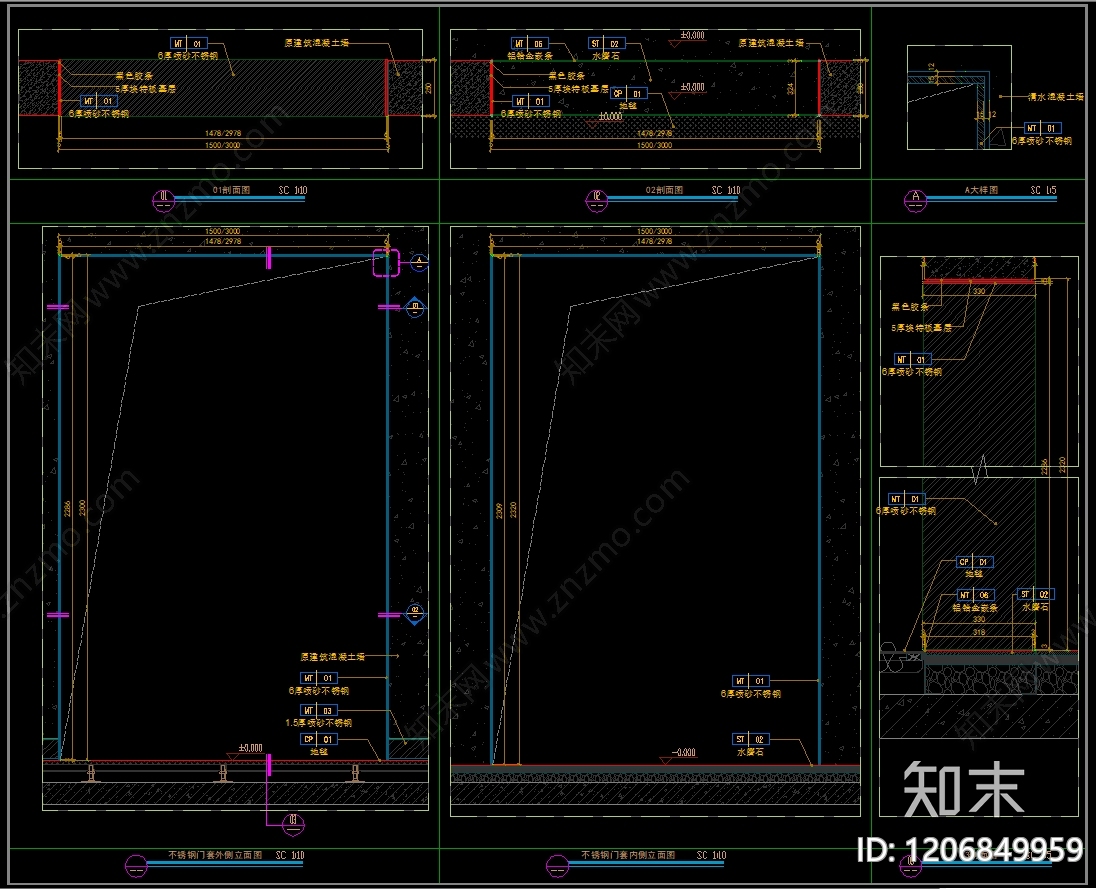The width and height of the screenshot is (1096, 889).
Task: Click the "A" callout bubble on the outer elevation
Action: (x=418, y=263)
